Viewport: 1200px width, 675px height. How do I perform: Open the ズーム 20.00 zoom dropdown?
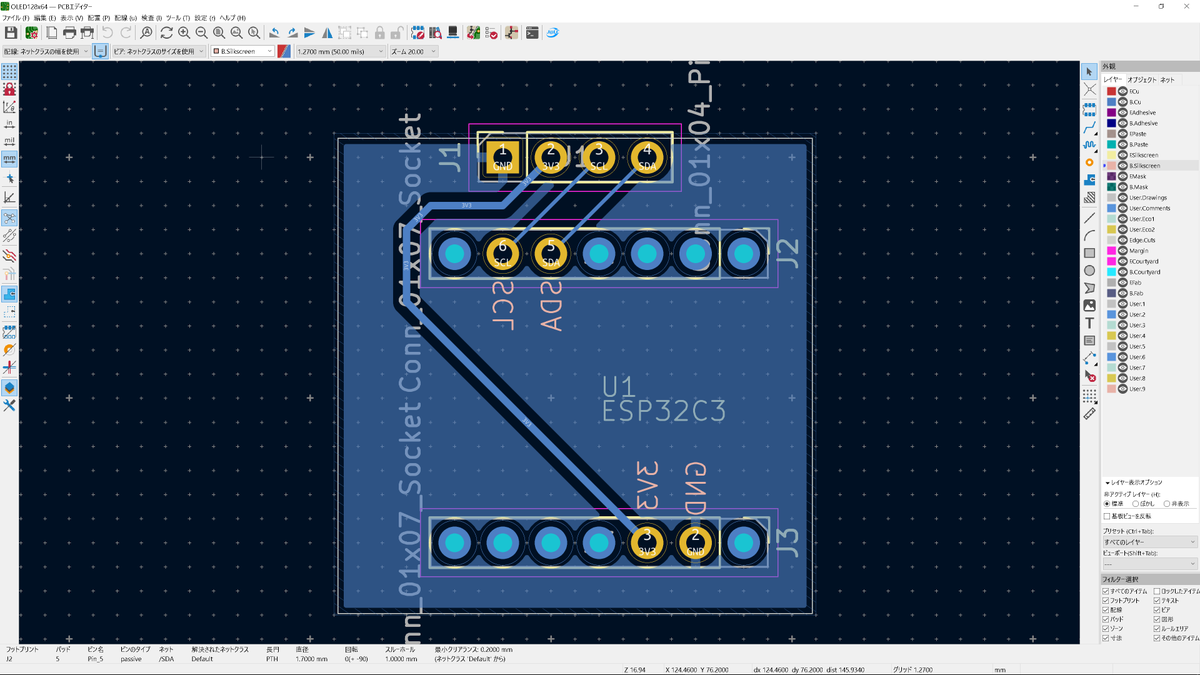tap(413, 51)
